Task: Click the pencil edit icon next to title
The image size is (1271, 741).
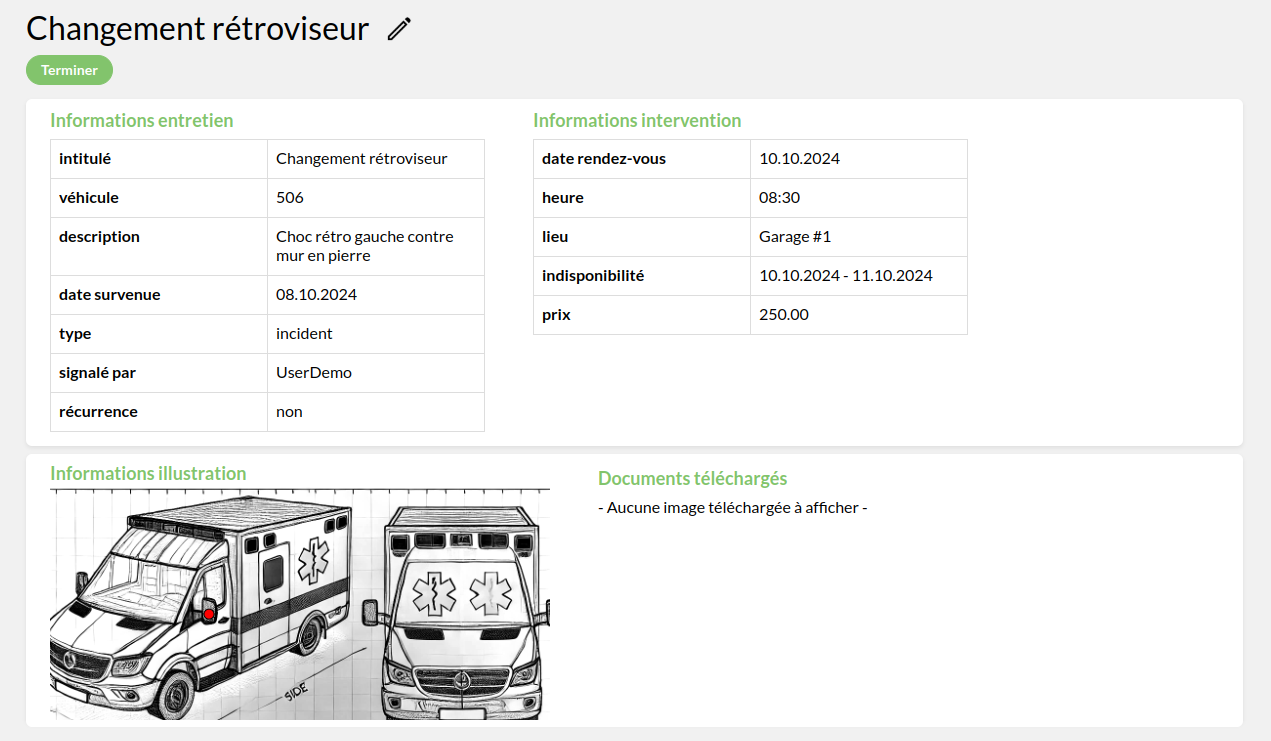Action: point(397,28)
